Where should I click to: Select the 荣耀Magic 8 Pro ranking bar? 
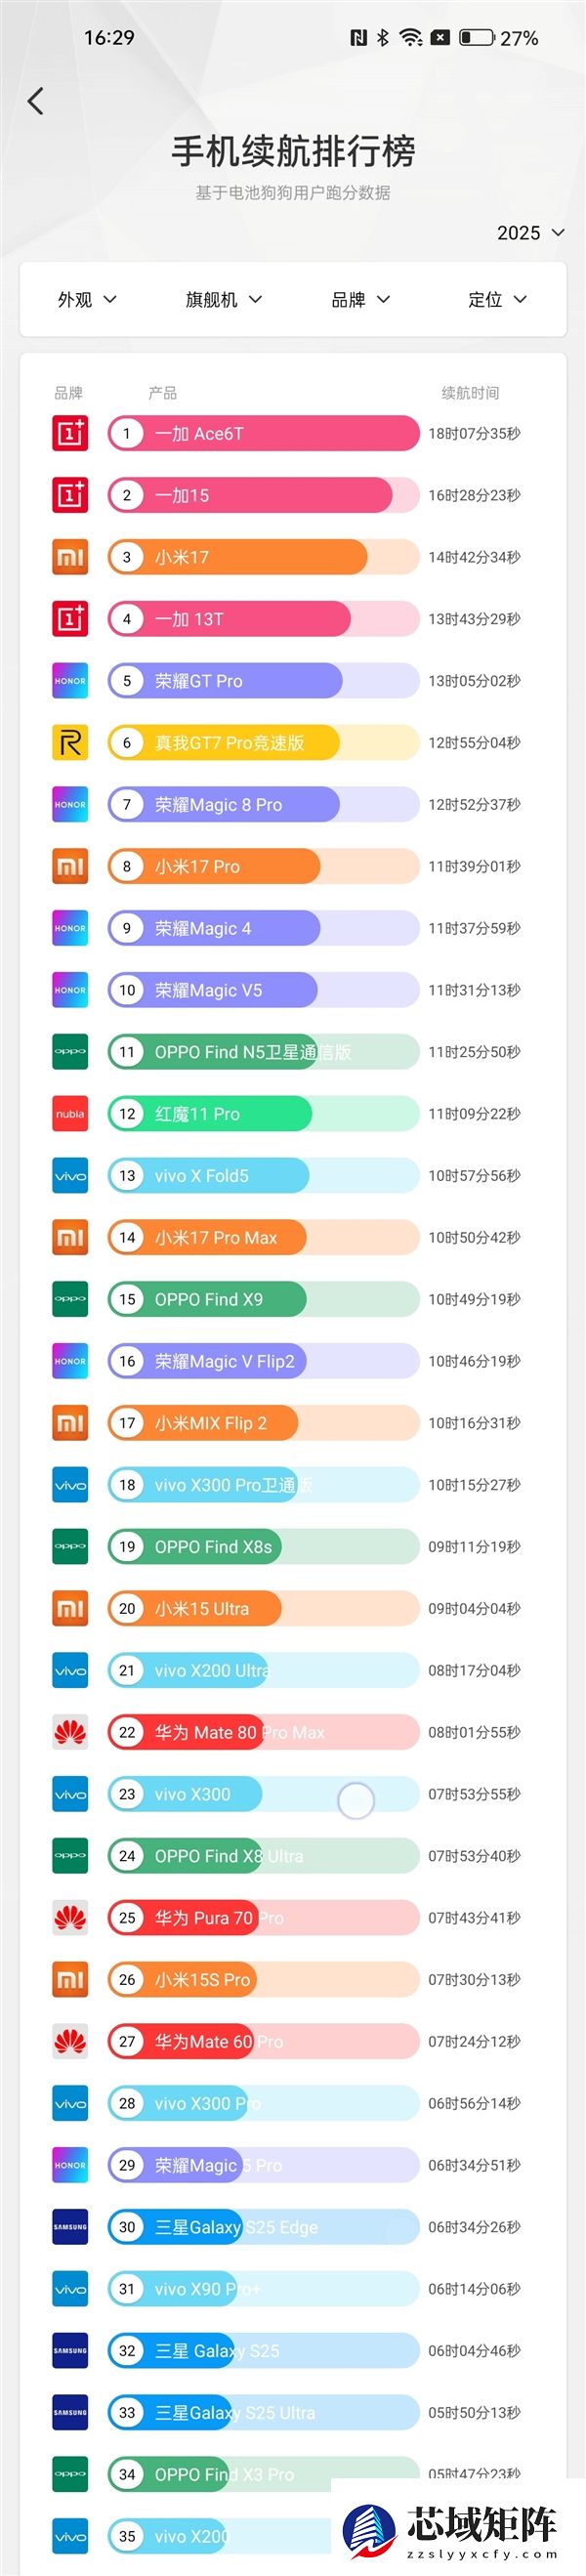coord(263,805)
